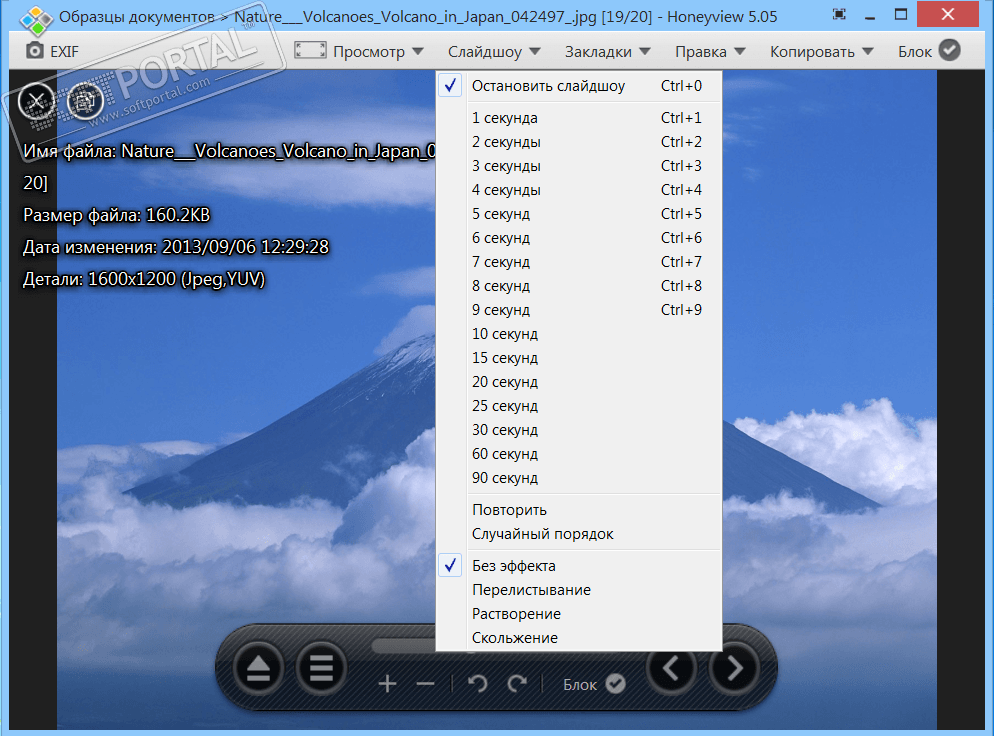Close the Honeyview window
This screenshot has width=994, height=736.
948,14
